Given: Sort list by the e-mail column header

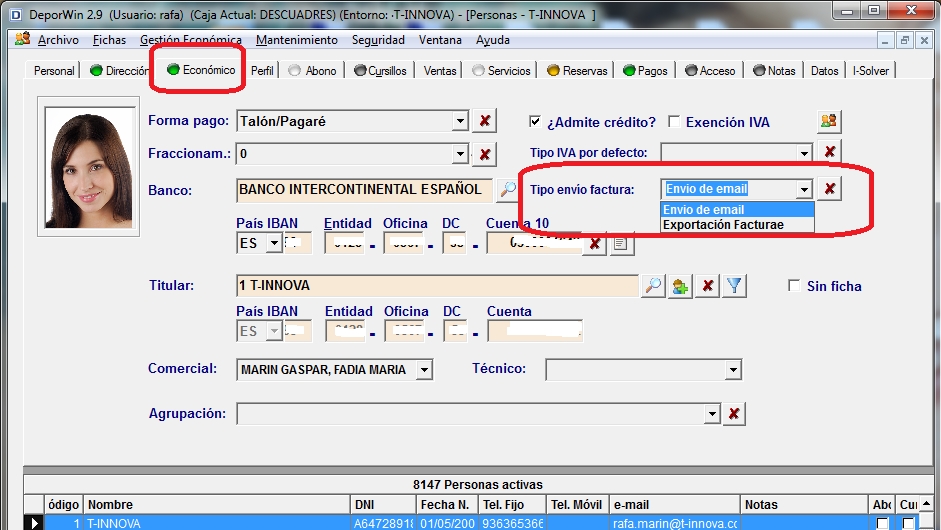Looking at the screenshot, I should (675, 505).
